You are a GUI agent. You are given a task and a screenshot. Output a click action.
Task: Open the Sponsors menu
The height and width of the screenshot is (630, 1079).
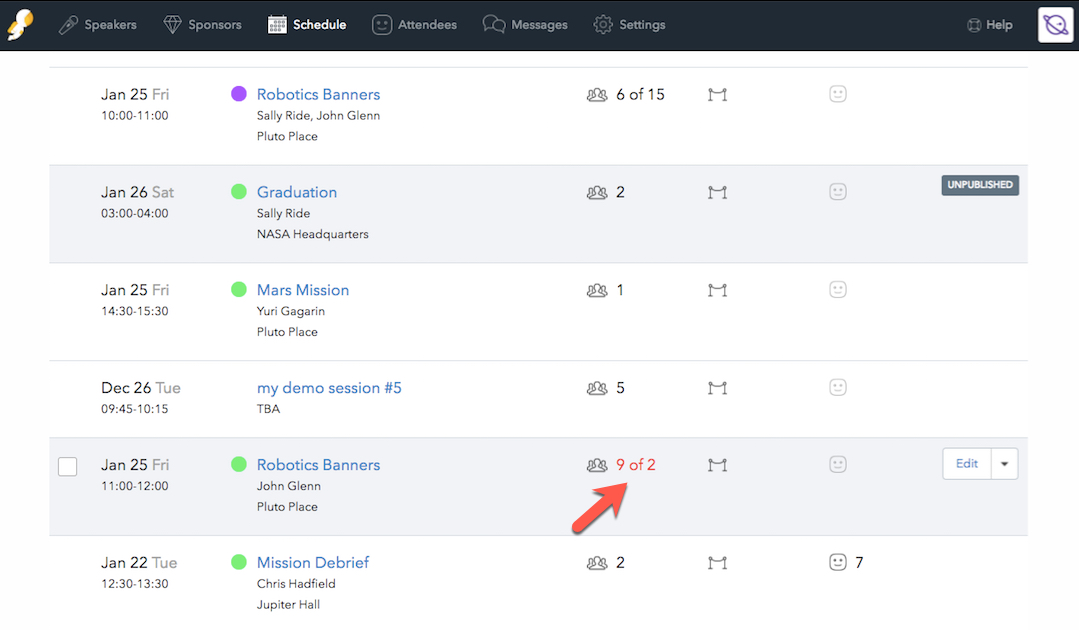pos(202,25)
